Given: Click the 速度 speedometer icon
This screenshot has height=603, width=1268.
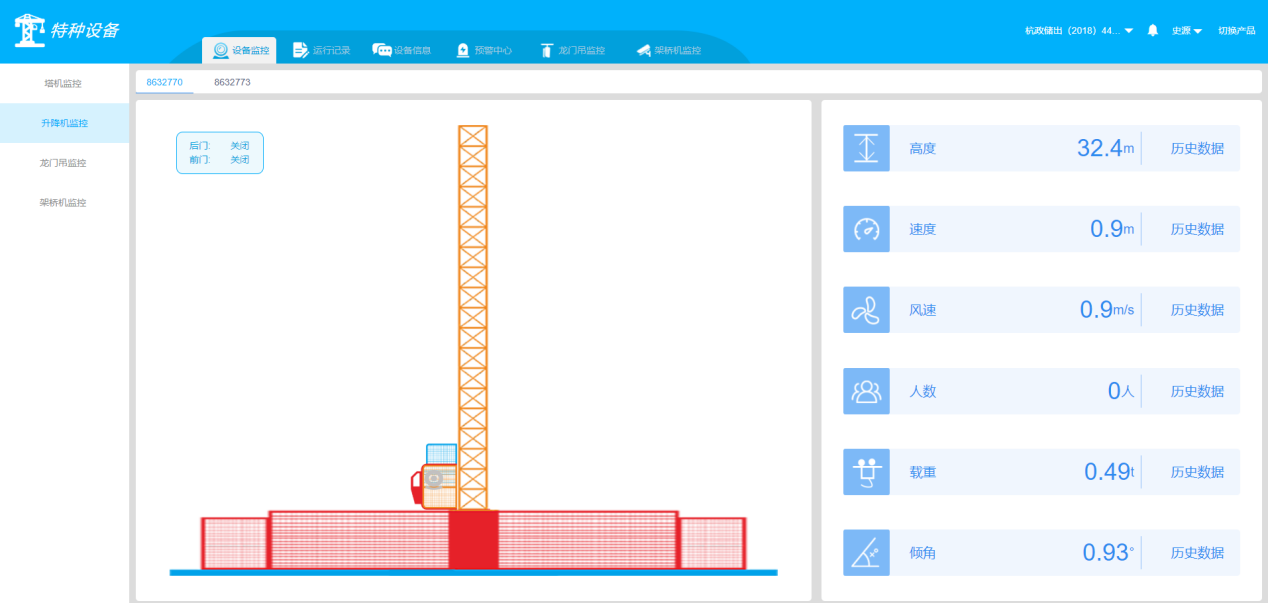Looking at the screenshot, I should (x=866, y=230).
